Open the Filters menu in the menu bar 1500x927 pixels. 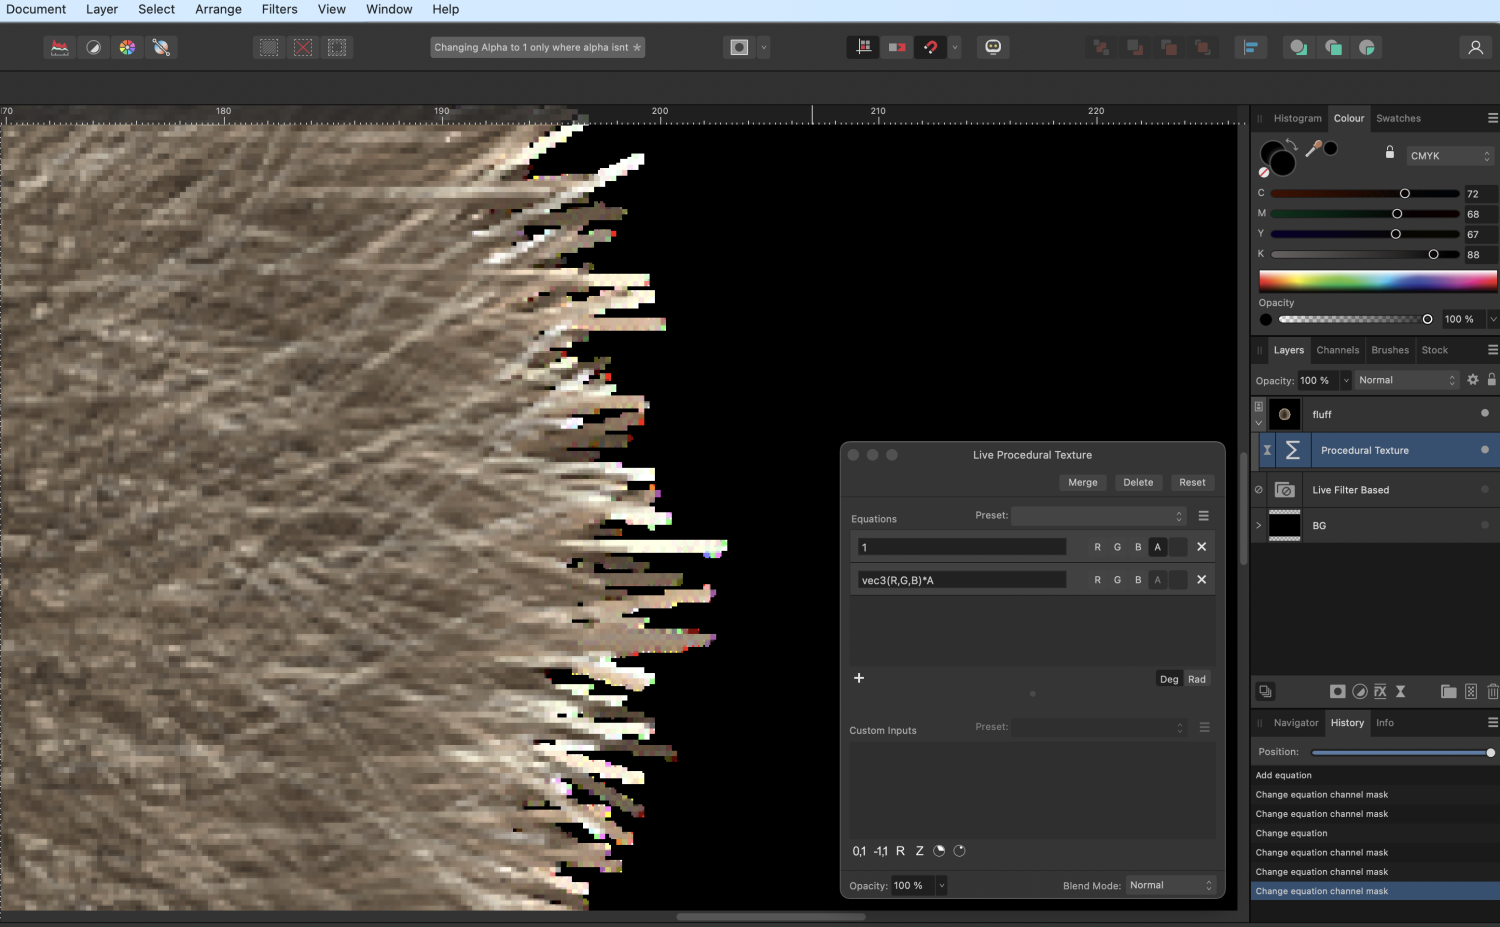tap(279, 9)
